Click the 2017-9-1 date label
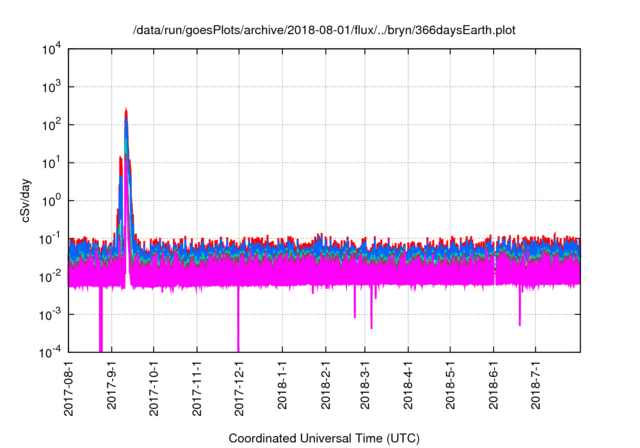Viewport: 640px width, 448px height. (111, 385)
